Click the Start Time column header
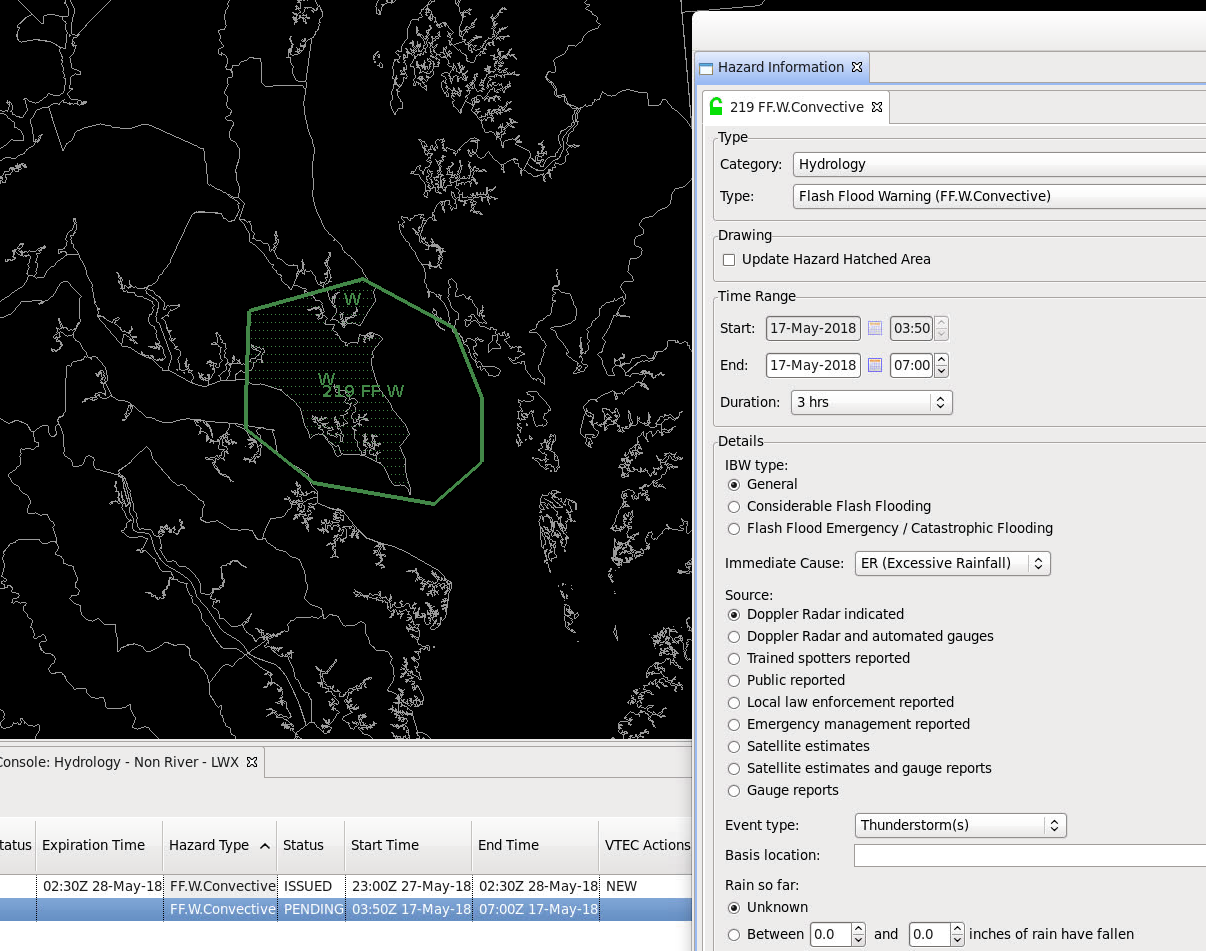This screenshot has height=951, width=1206. pos(408,845)
